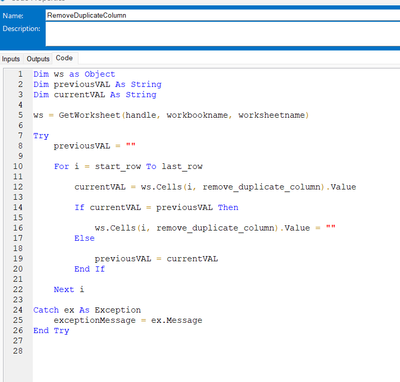The width and height of the screenshot is (400, 382).
Task: Select the Code tab
Action: (x=64, y=58)
